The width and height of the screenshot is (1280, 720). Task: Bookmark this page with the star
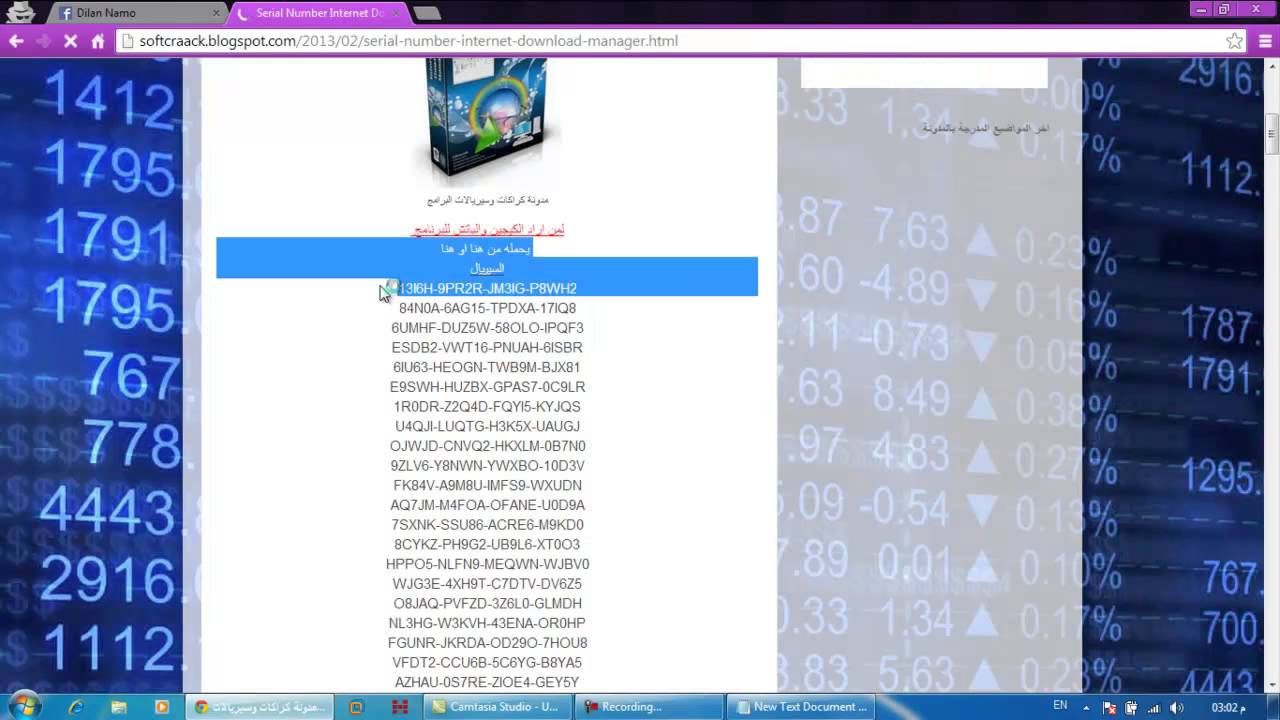(1235, 41)
